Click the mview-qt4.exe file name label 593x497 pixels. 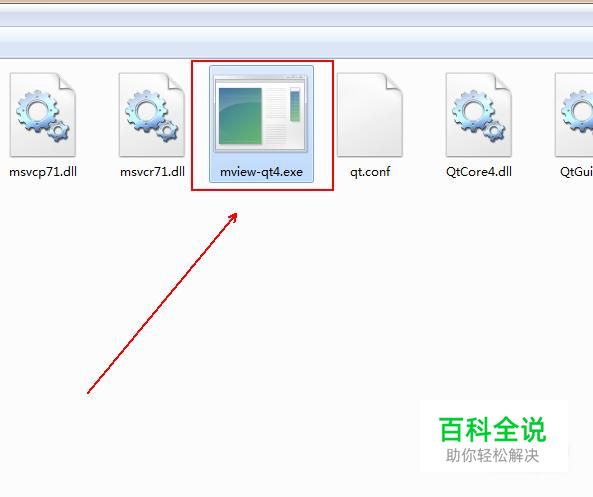click(x=261, y=172)
